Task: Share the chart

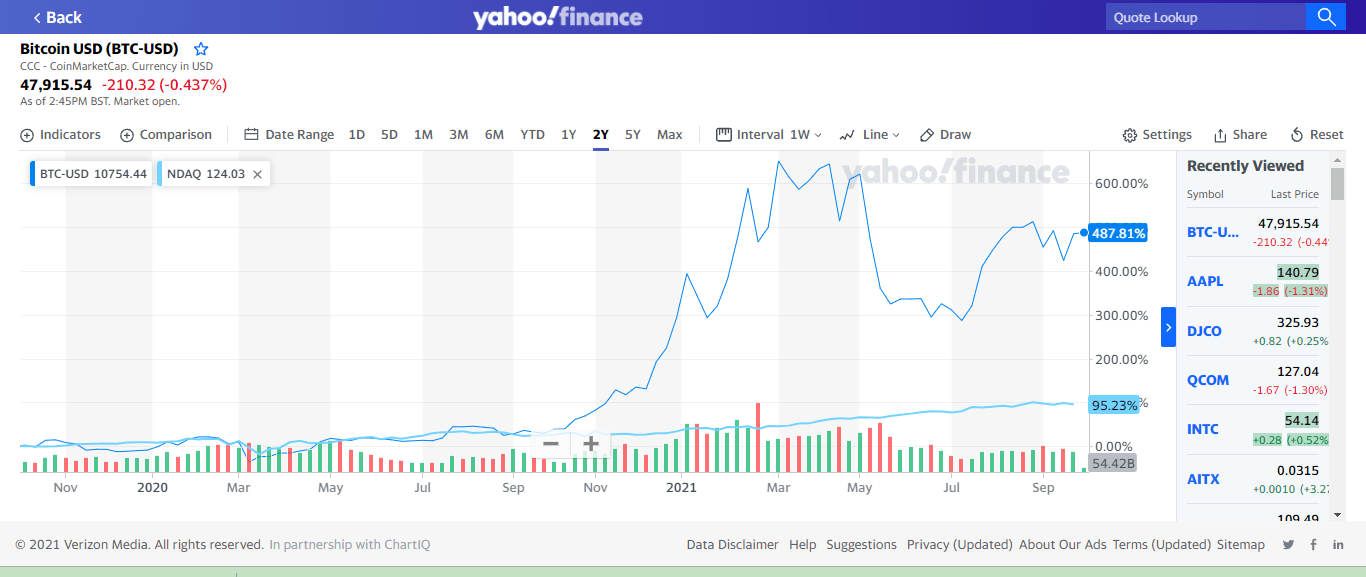Action: tap(1240, 135)
